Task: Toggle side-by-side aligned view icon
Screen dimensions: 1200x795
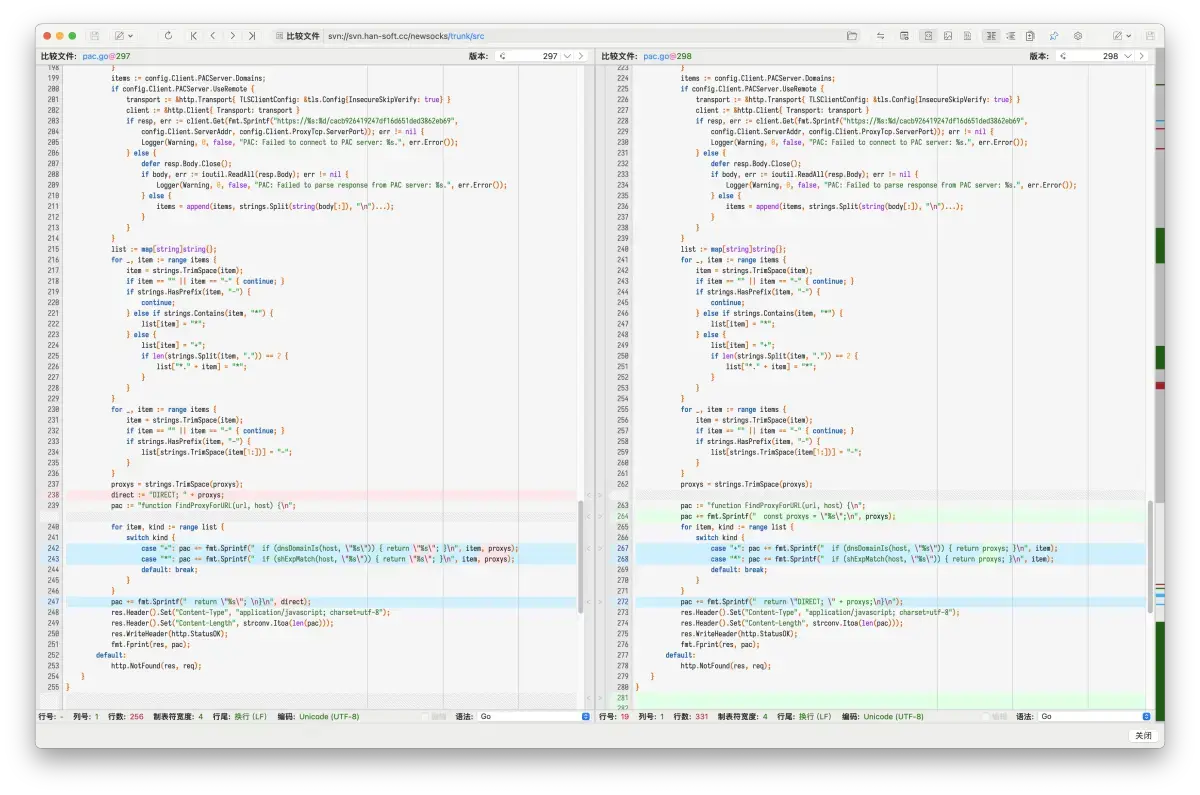Action: pyautogui.click(x=991, y=36)
